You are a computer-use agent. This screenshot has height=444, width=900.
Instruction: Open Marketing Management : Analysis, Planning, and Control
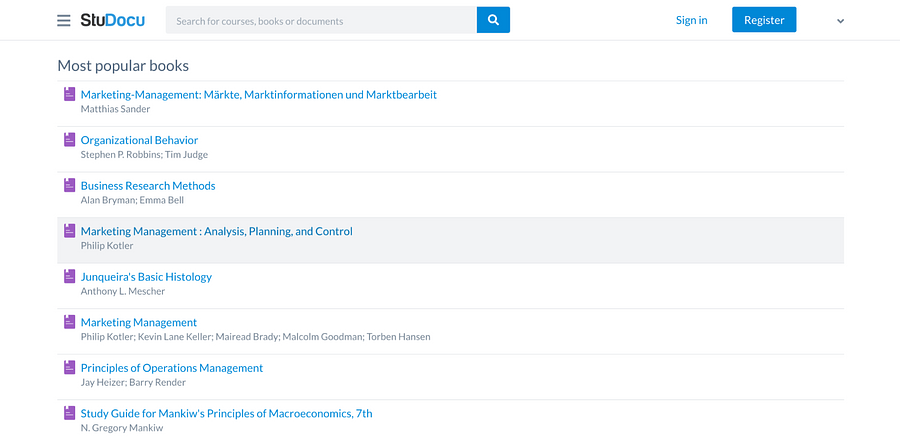(x=217, y=231)
